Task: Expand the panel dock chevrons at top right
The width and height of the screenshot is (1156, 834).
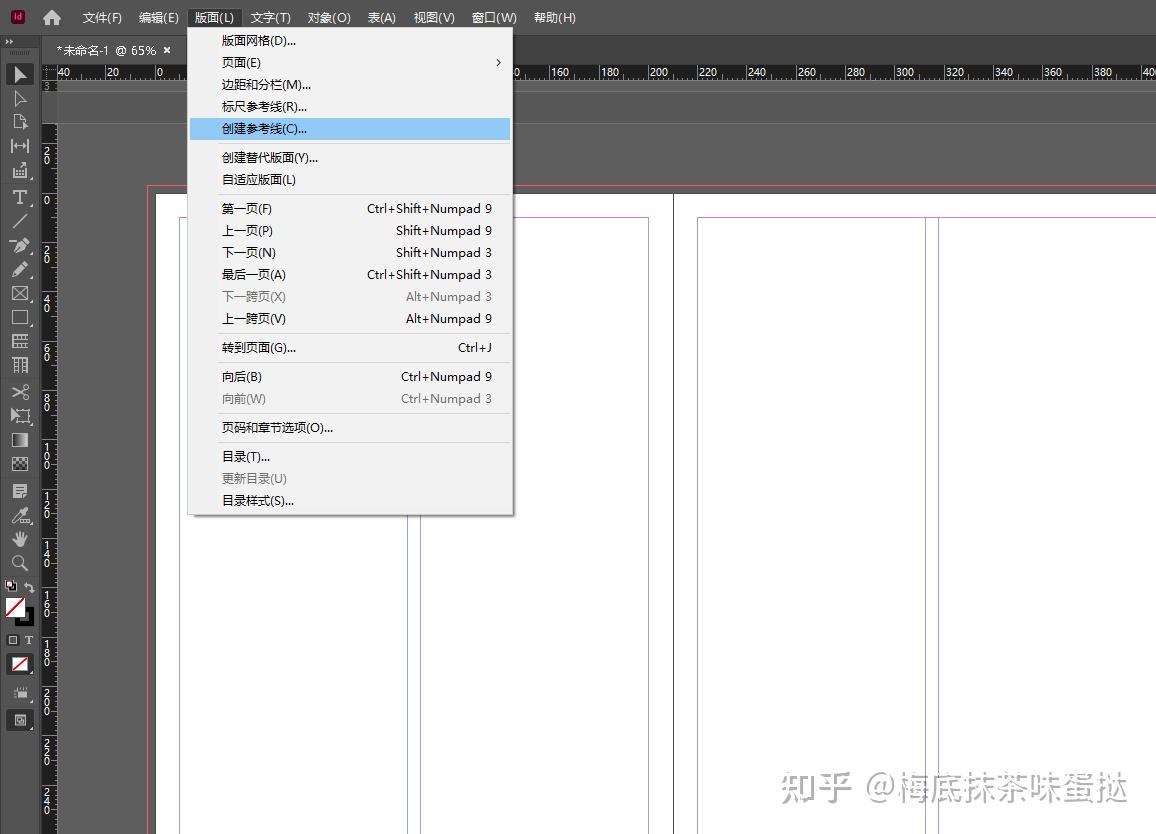Action: pos(12,41)
